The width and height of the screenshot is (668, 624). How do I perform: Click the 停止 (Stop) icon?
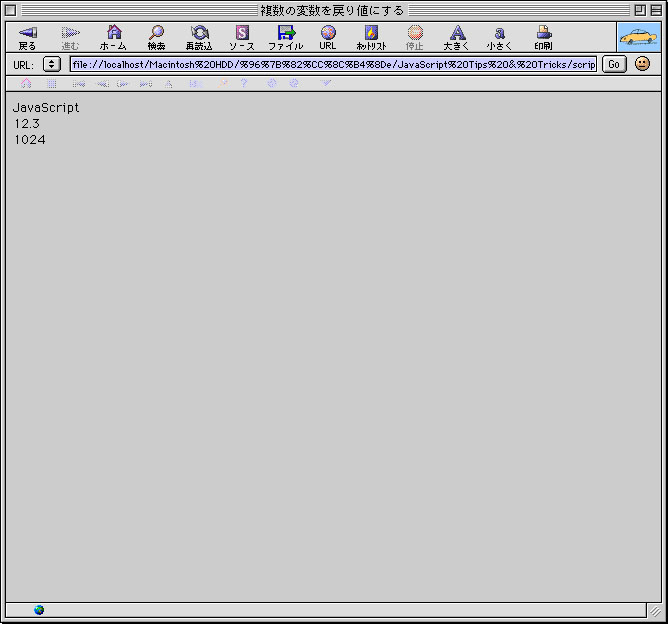click(x=415, y=32)
